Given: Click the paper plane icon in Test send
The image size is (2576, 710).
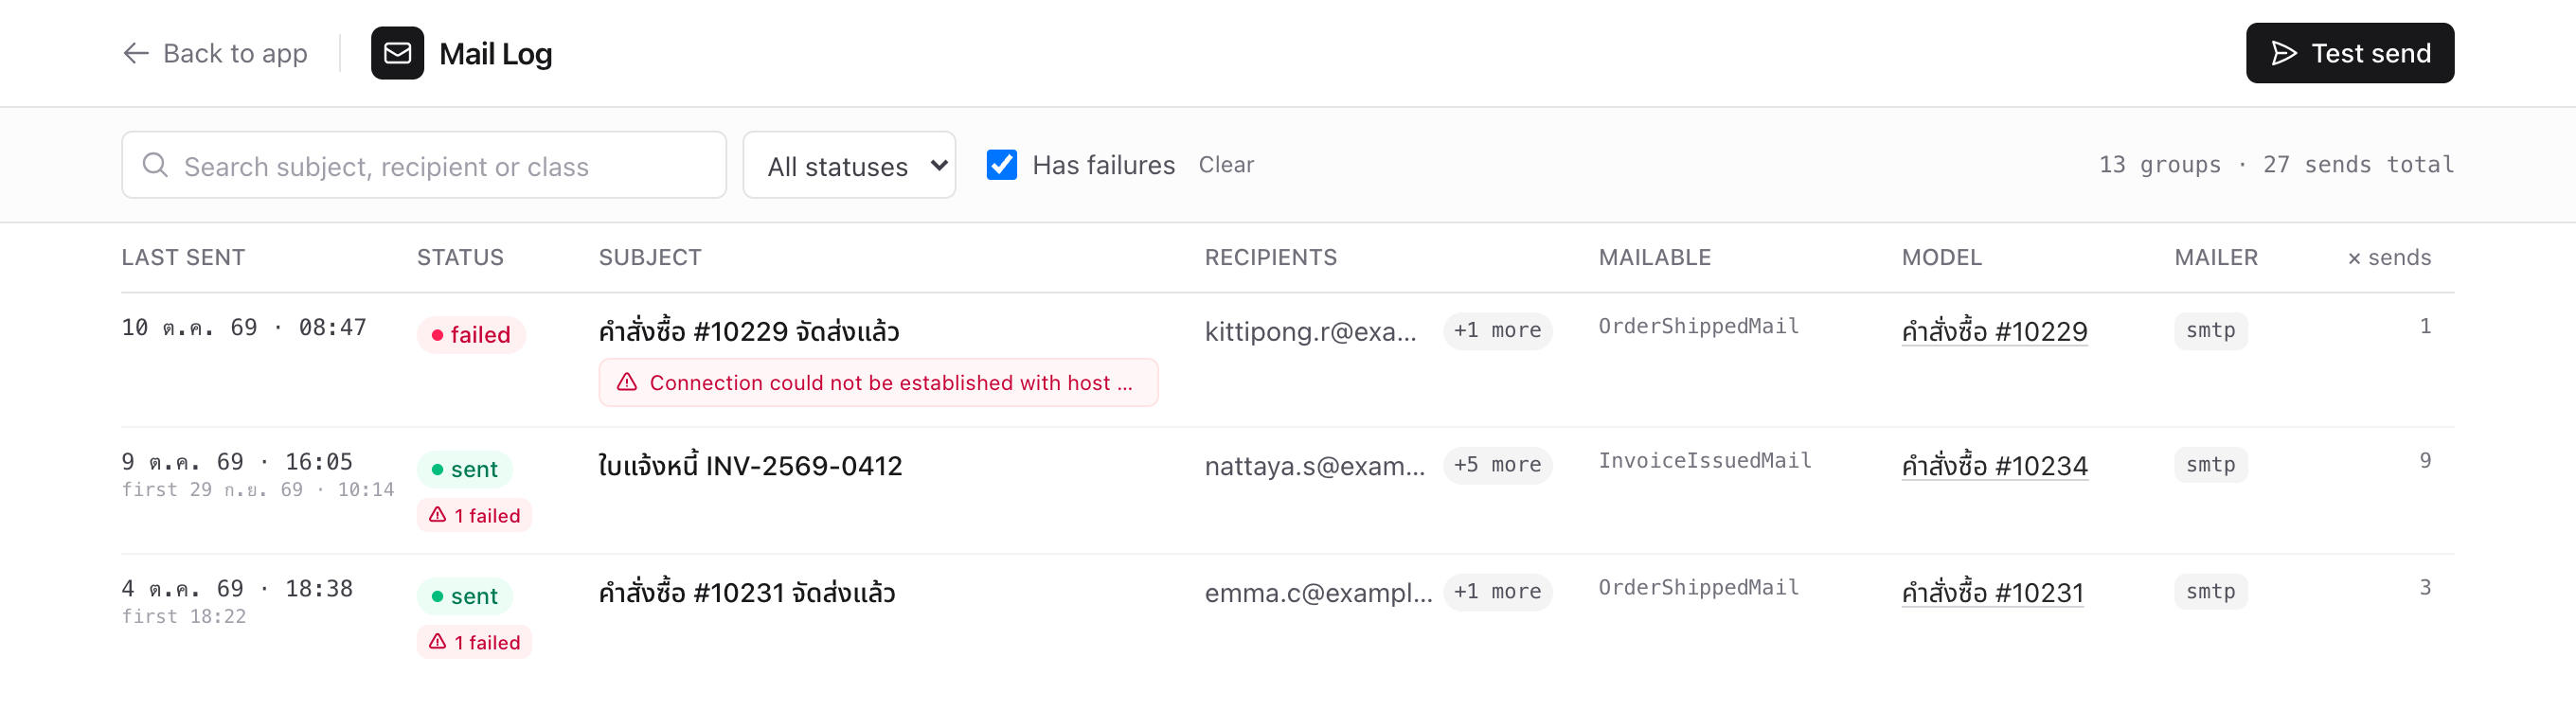Looking at the screenshot, I should click(2284, 53).
